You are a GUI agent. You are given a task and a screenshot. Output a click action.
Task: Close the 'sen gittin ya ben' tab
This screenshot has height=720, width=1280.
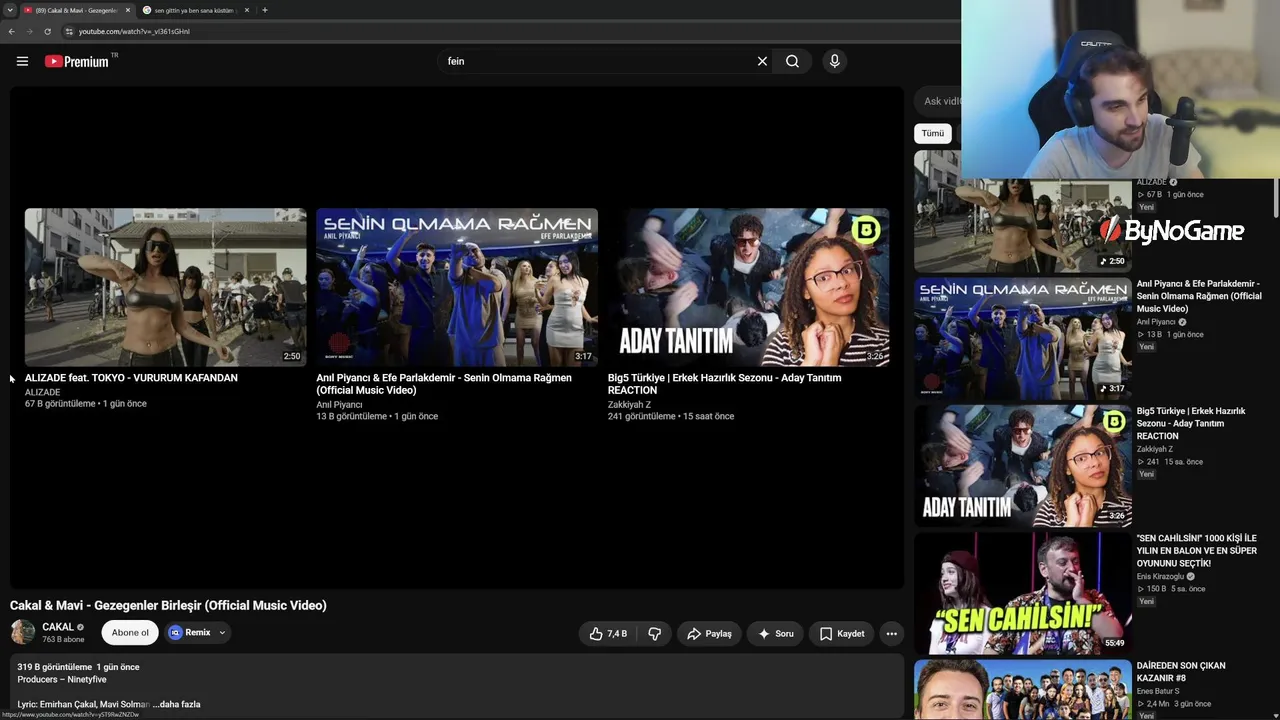coord(247,10)
